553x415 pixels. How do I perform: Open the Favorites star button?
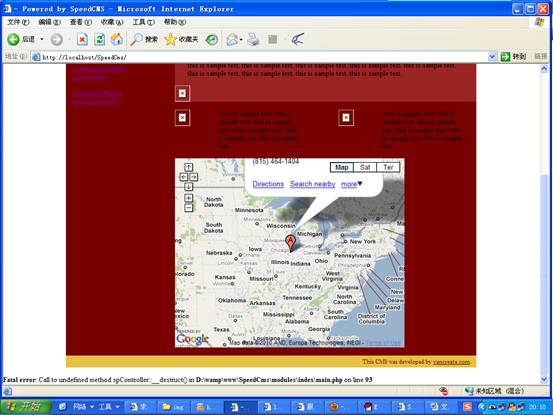[x=181, y=39]
